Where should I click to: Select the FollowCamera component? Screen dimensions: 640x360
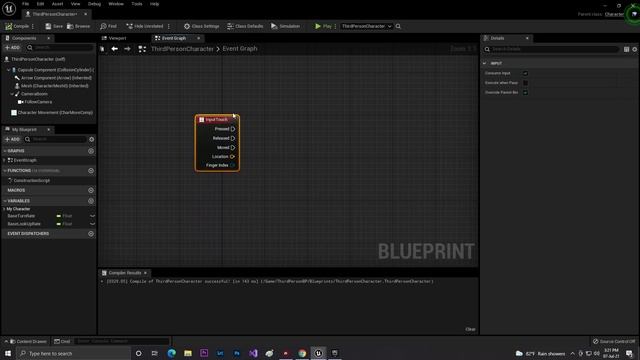point(35,102)
